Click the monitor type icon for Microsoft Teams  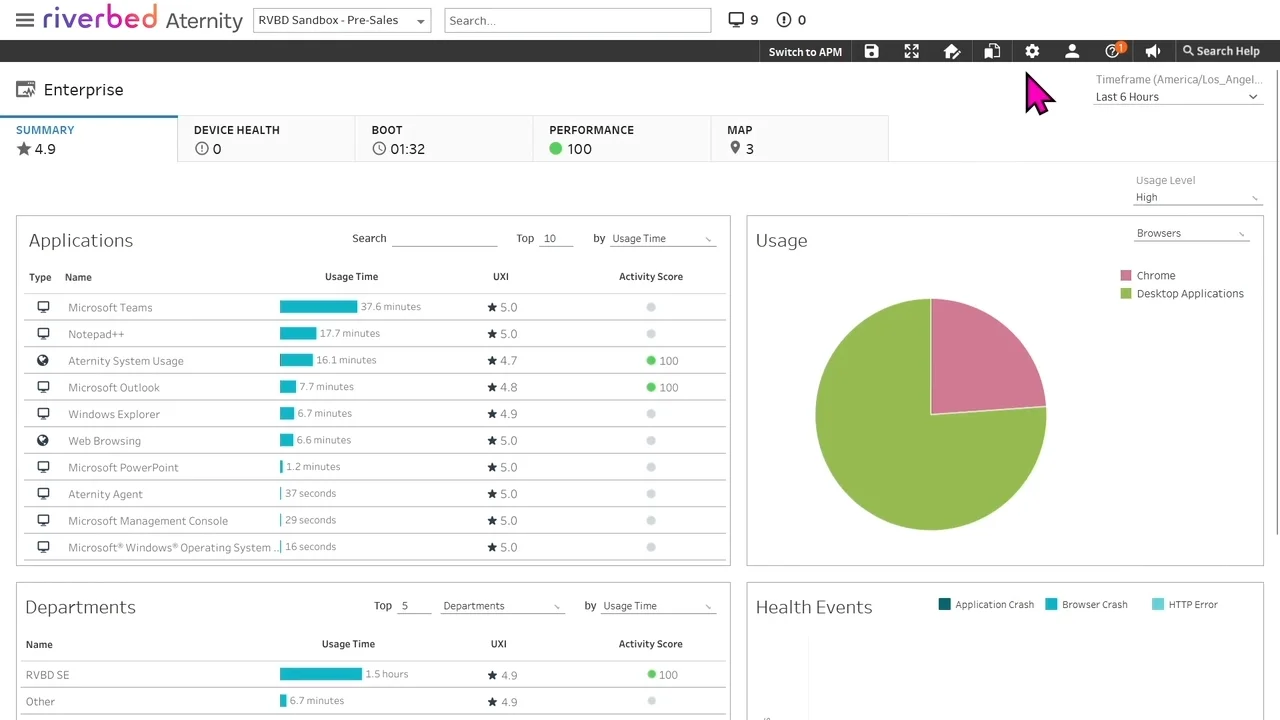point(43,307)
